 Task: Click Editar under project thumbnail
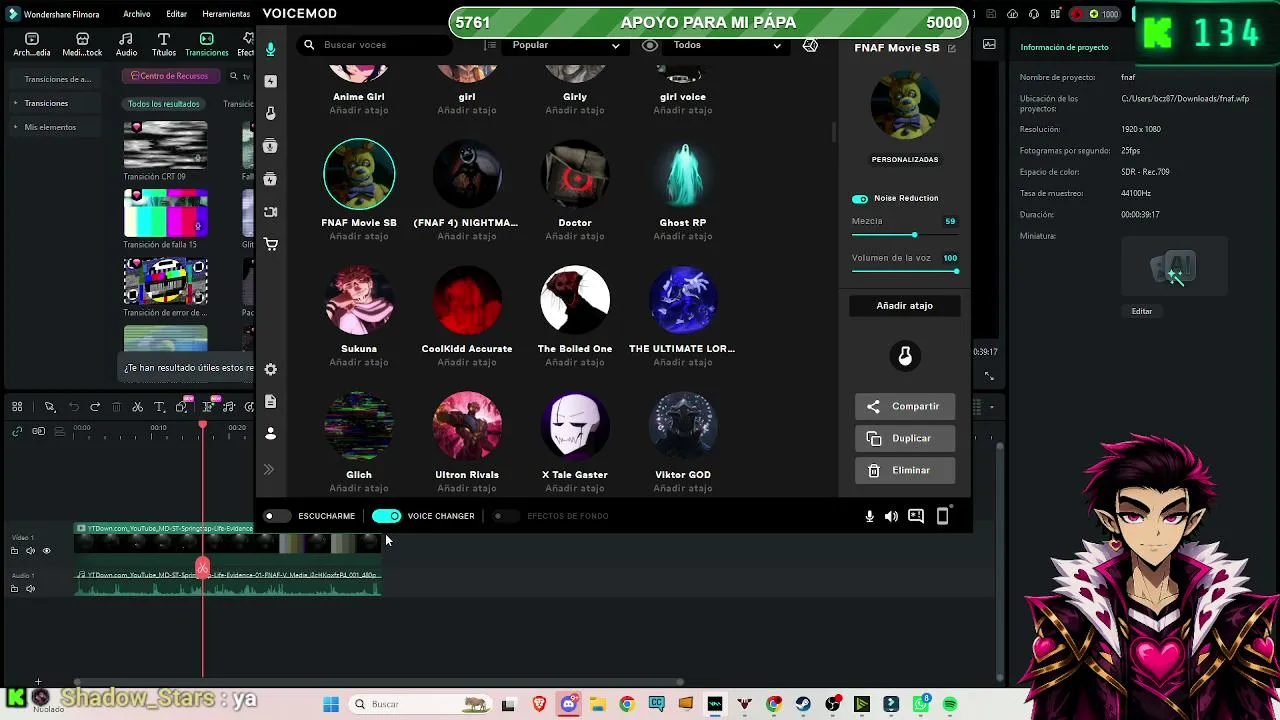[1142, 311]
